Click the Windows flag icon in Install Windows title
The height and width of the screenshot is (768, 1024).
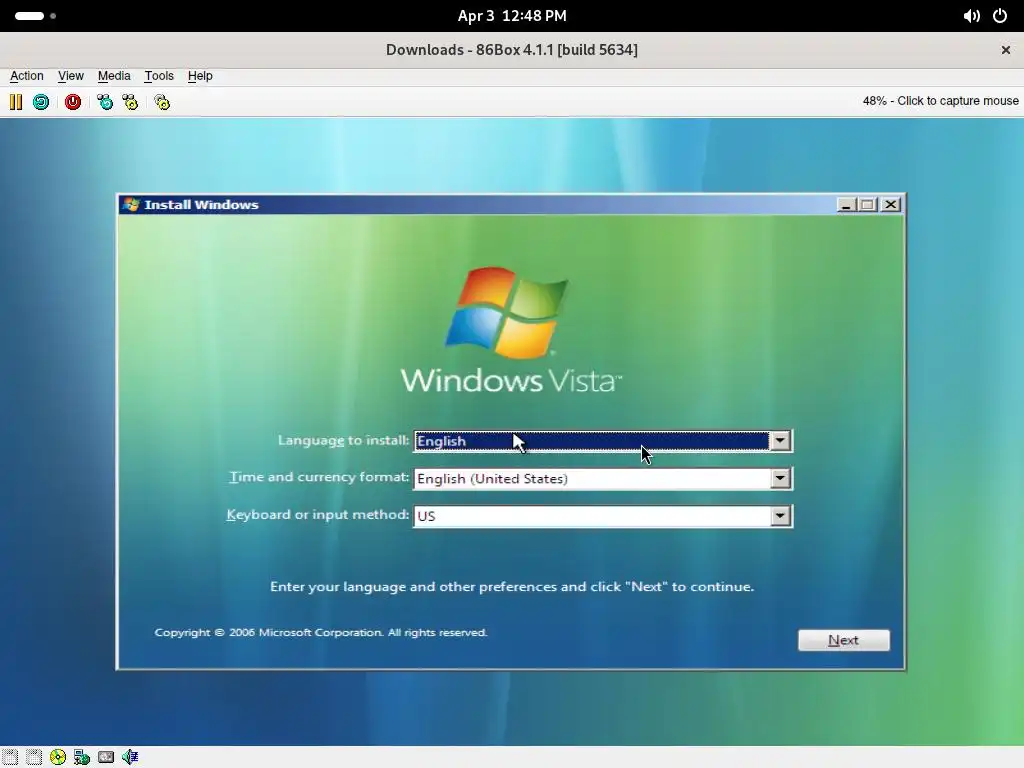tap(131, 204)
